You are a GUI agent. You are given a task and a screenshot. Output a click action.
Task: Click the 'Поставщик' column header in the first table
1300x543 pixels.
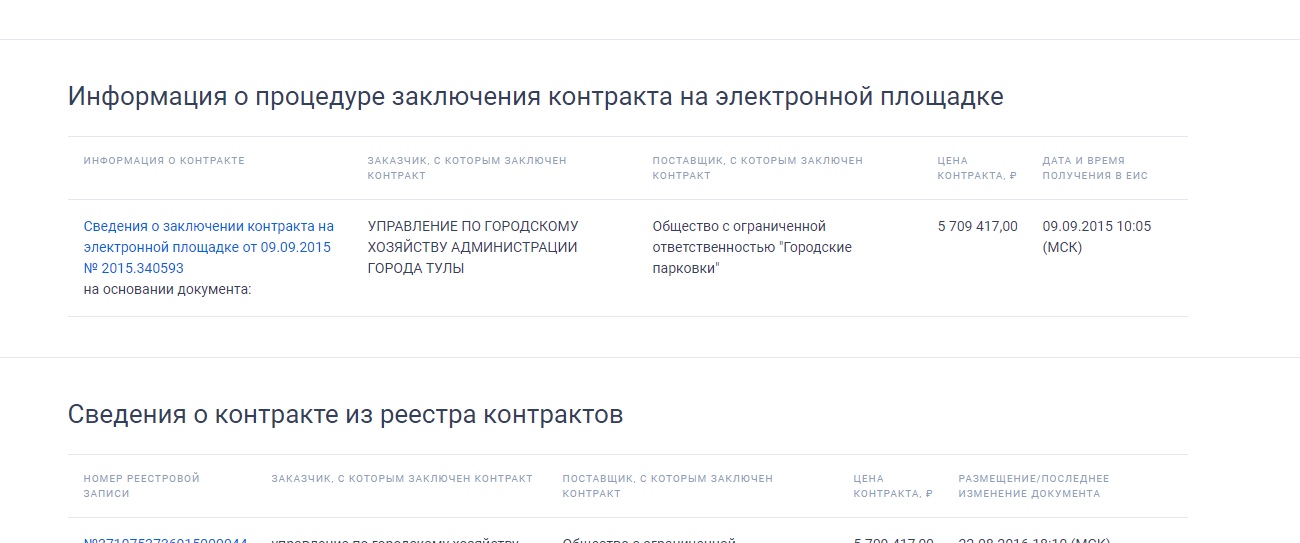757,168
